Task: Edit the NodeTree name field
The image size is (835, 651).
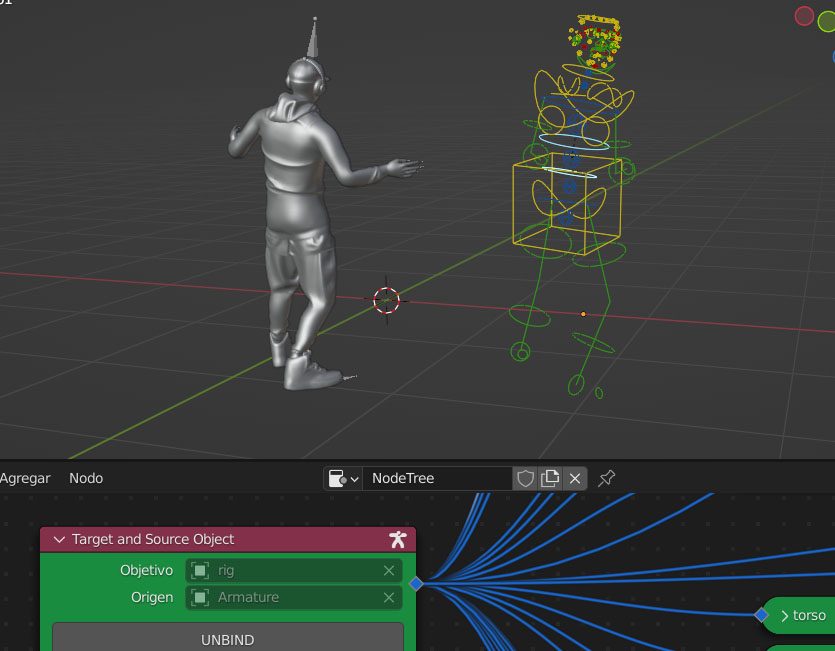Action: 437,478
